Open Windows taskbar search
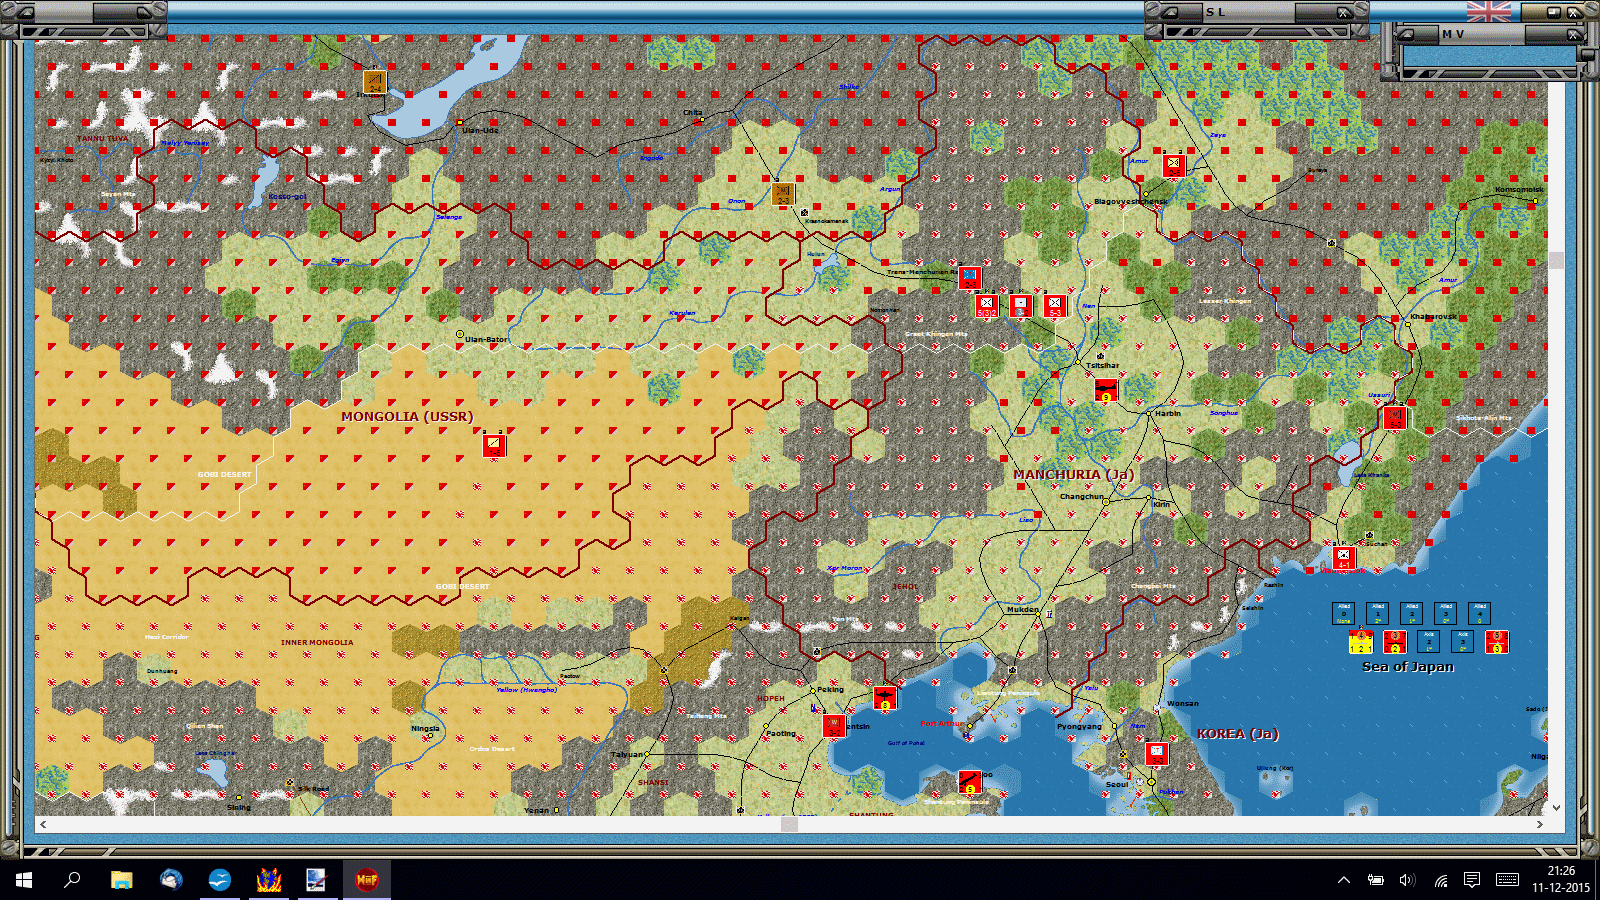The height and width of the screenshot is (900, 1600). [x=72, y=880]
